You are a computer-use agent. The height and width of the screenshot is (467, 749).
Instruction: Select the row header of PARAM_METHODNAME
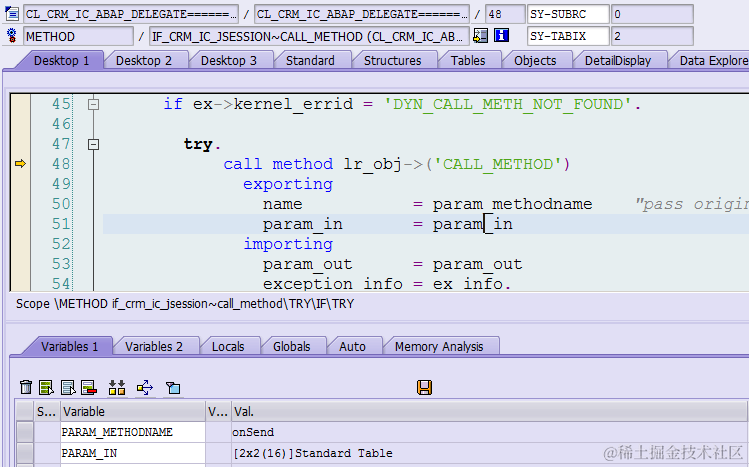(x=25, y=432)
